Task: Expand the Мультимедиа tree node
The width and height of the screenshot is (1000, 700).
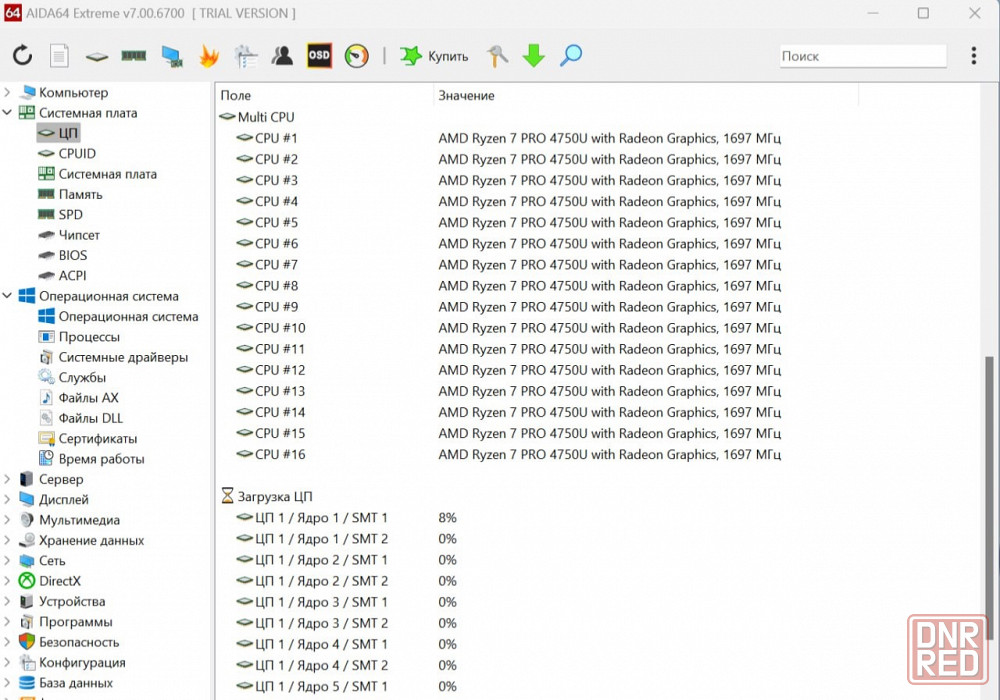Action: [8, 520]
